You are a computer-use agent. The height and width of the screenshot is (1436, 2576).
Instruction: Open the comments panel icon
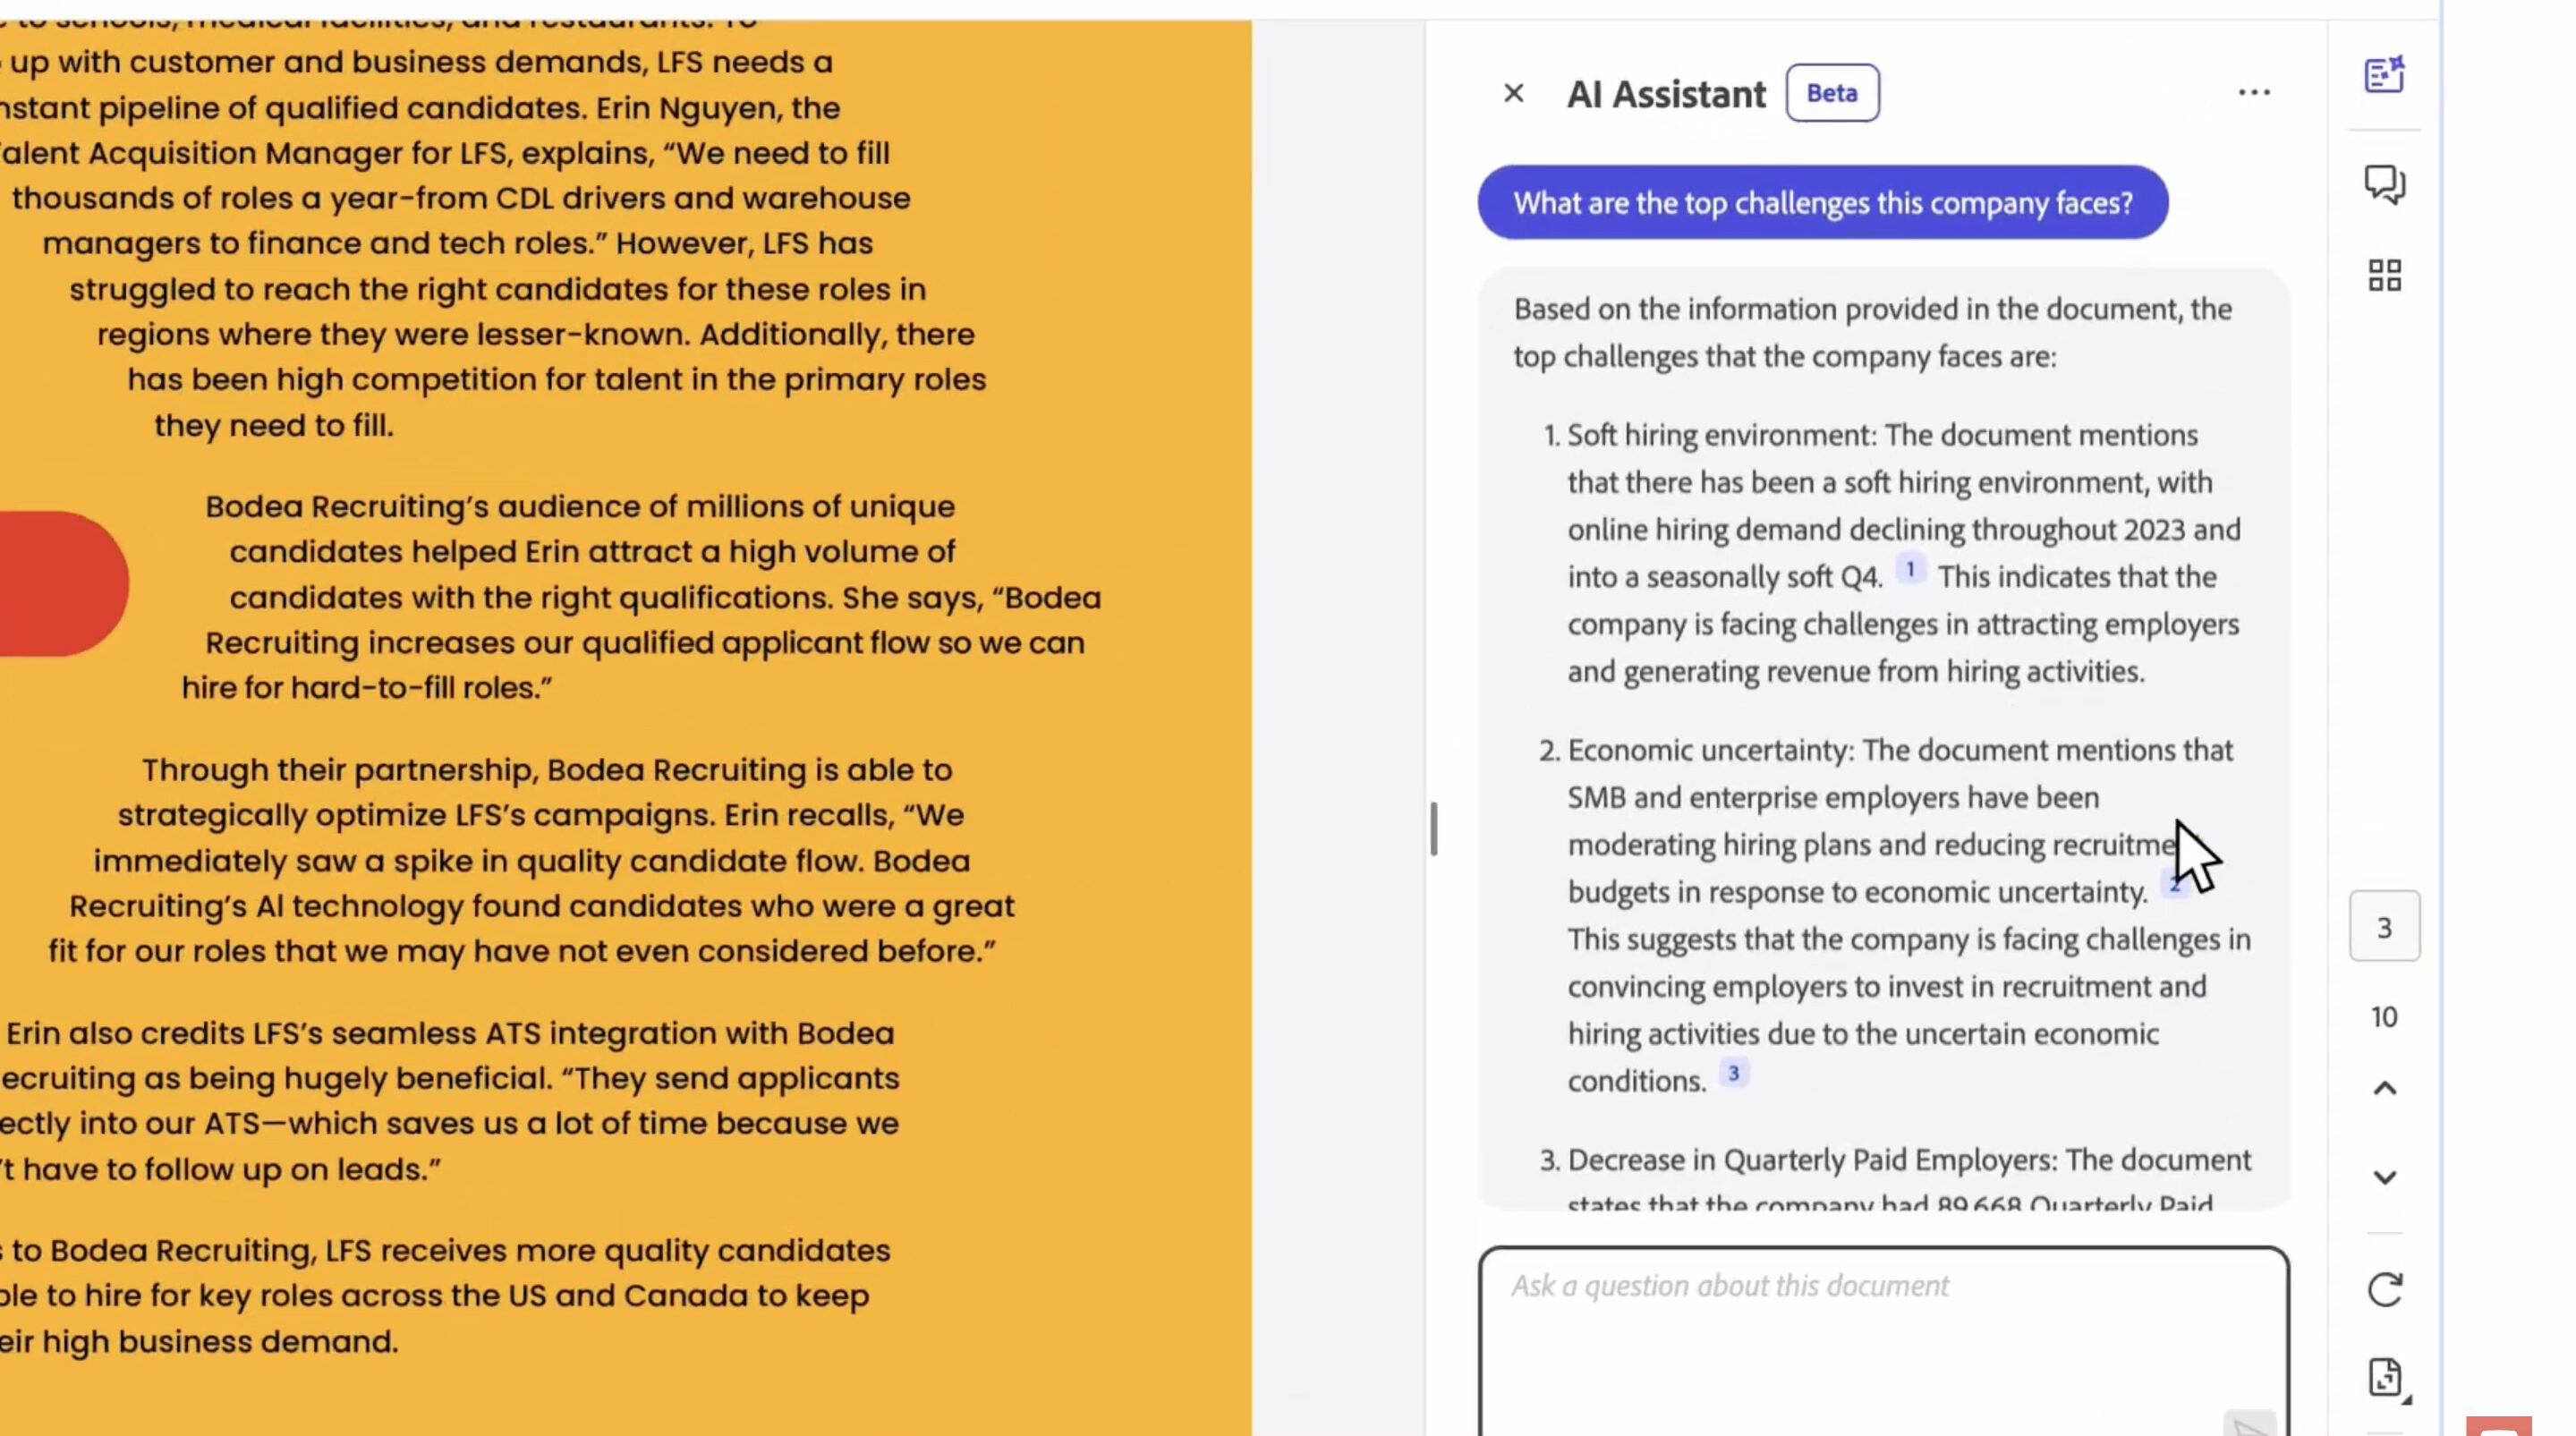coord(2384,184)
